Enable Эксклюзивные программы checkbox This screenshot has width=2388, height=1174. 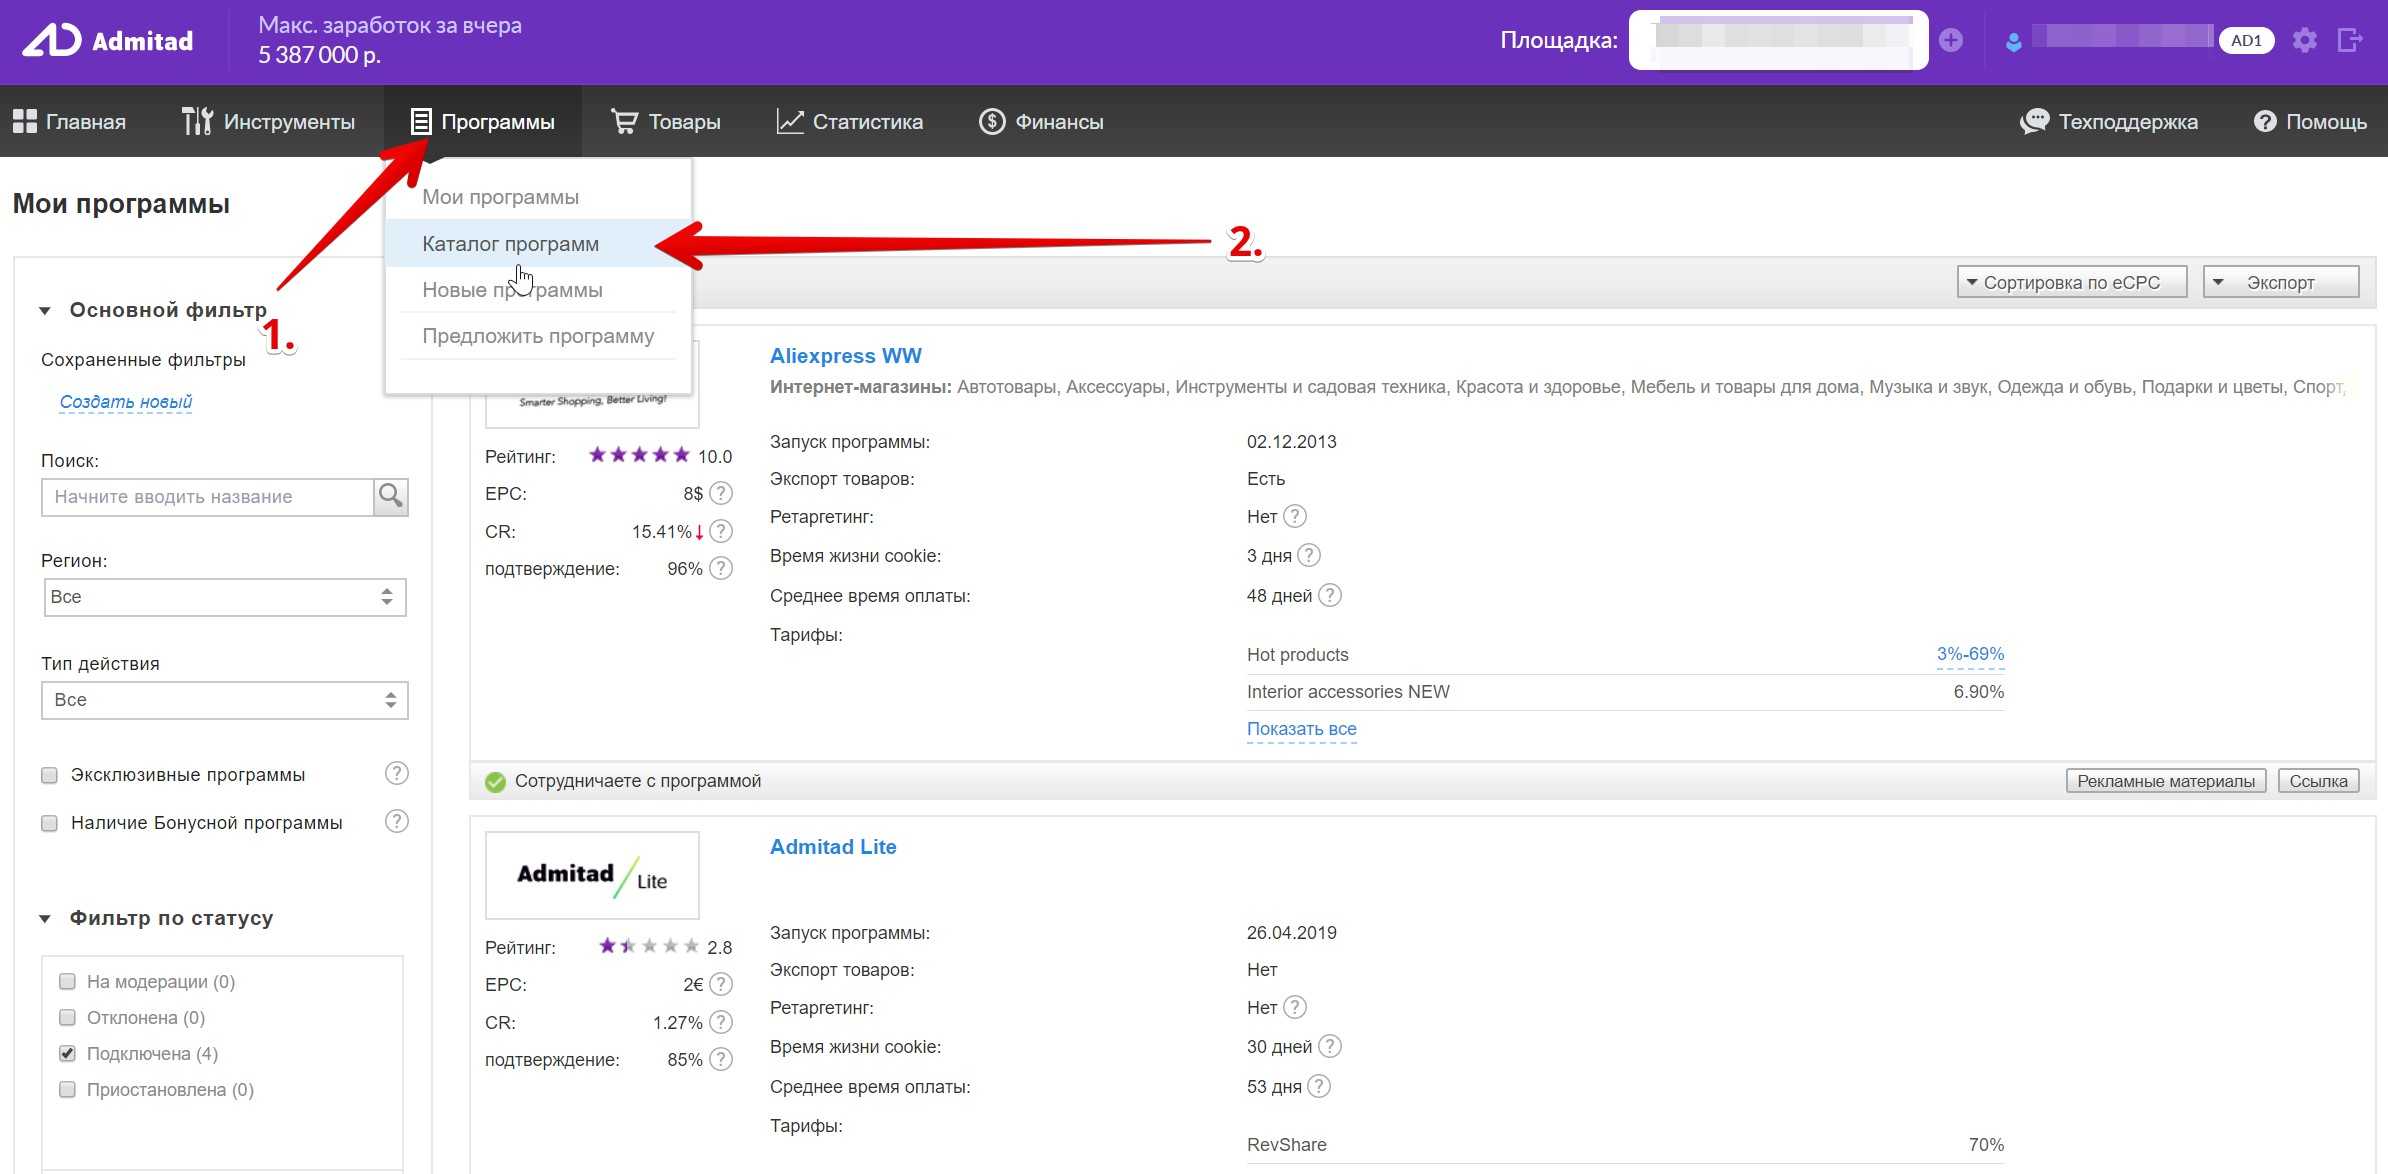(x=49, y=775)
